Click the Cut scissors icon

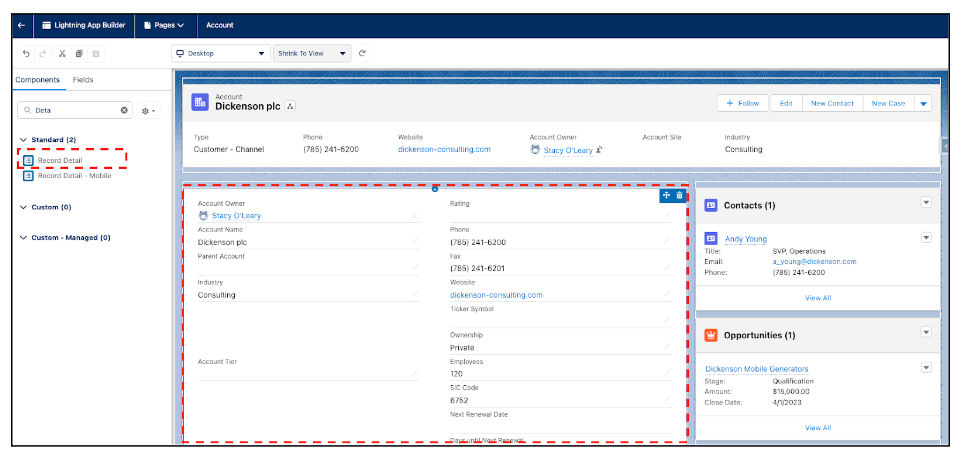tap(62, 54)
